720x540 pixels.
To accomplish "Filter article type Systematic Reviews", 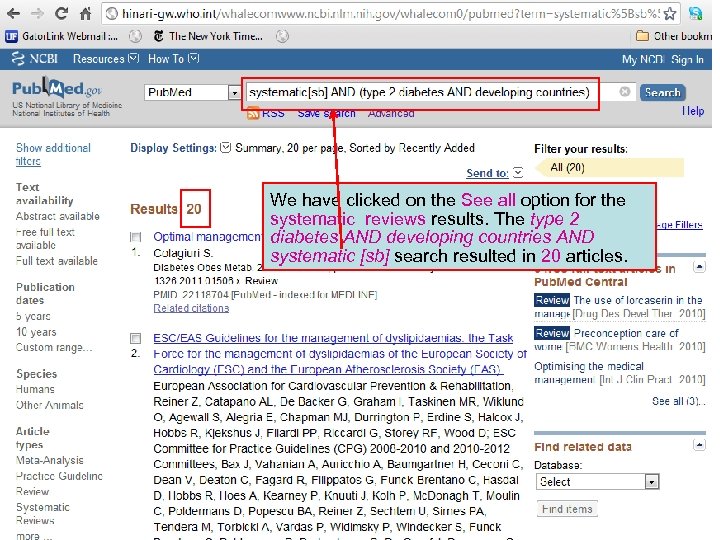I will point(43,514).
